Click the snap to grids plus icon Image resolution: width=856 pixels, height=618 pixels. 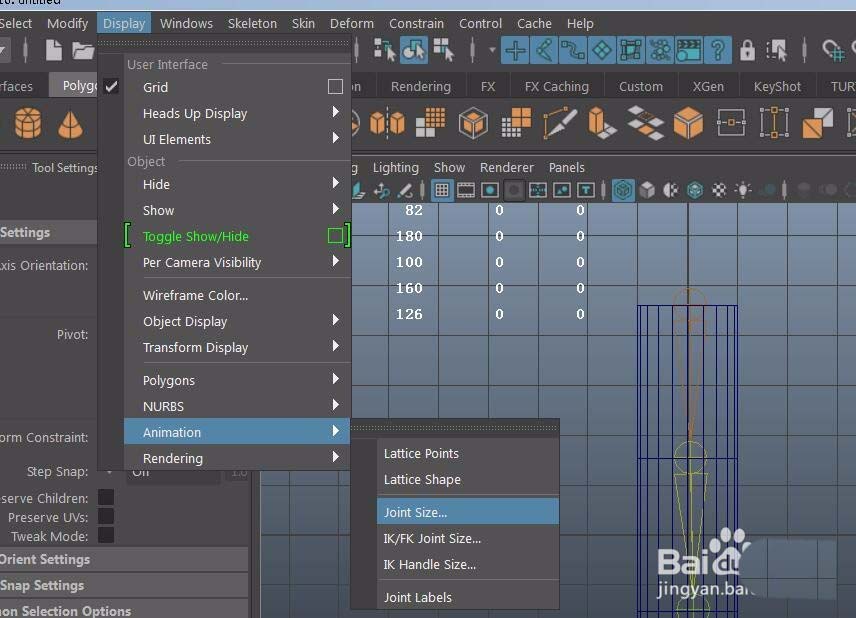pyautogui.click(x=515, y=50)
